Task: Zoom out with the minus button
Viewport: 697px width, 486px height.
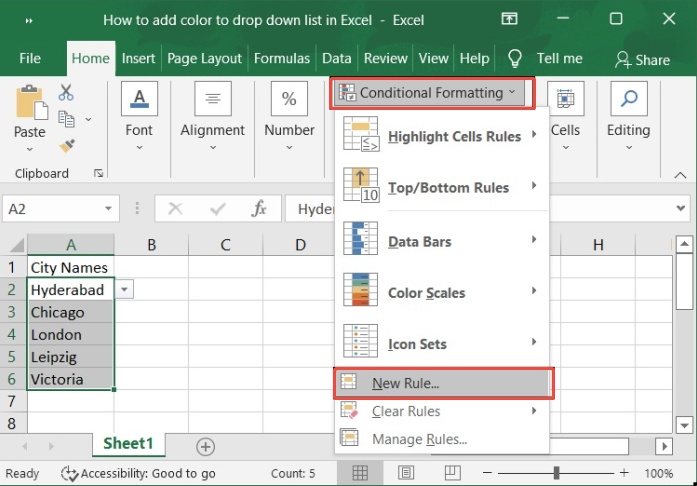Action: click(488, 473)
